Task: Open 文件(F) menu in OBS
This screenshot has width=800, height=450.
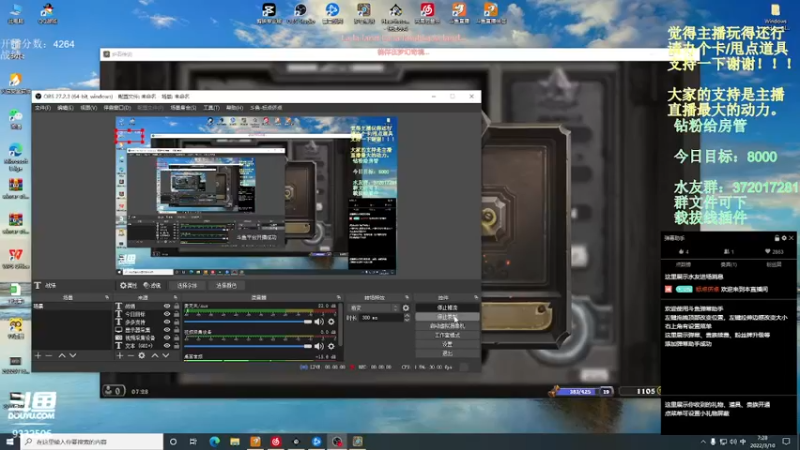Action: (42, 108)
